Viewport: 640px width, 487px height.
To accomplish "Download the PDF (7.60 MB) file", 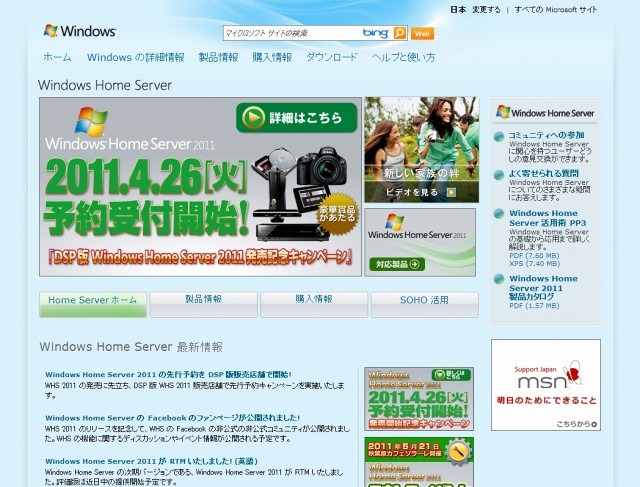I will pos(534,256).
